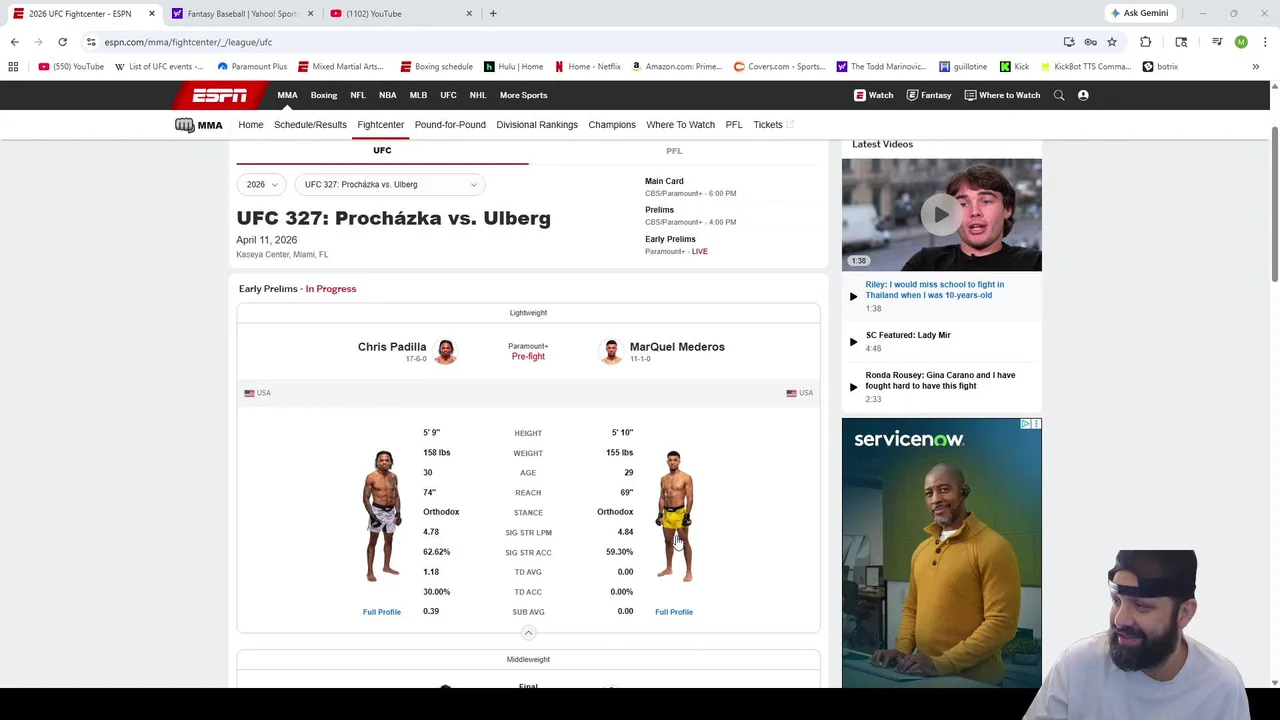This screenshot has height=720, width=1280.
Task: Open Where To Watch in the MMA menu
Action: point(680,125)
